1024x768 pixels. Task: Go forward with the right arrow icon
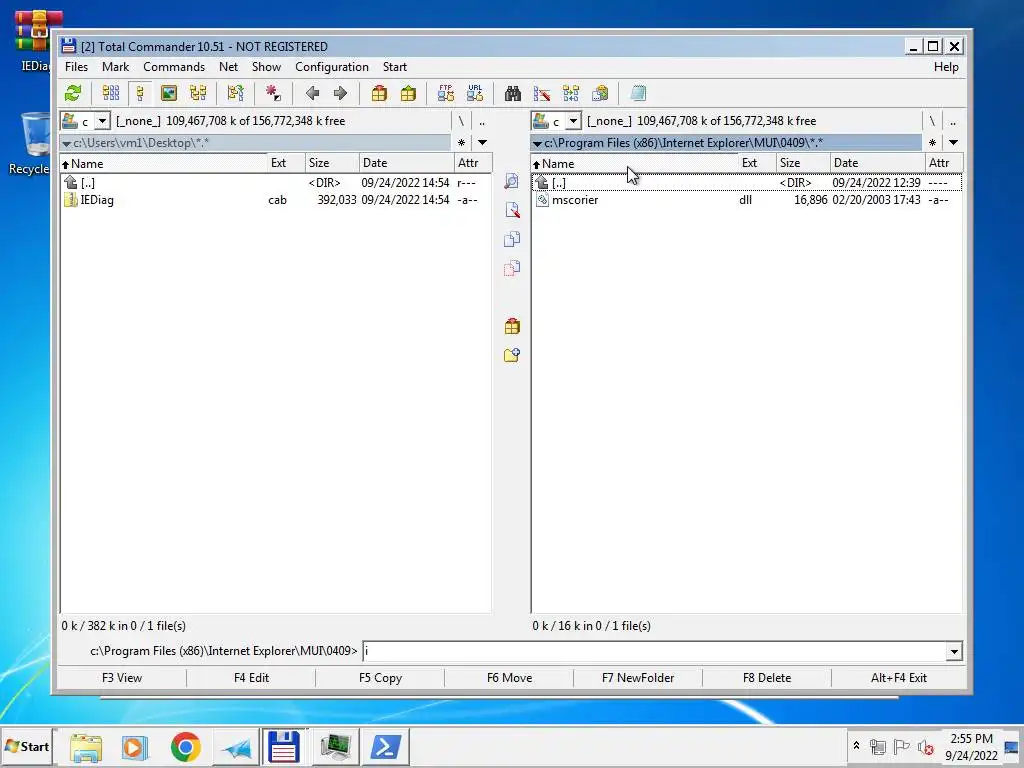(340, 93)
